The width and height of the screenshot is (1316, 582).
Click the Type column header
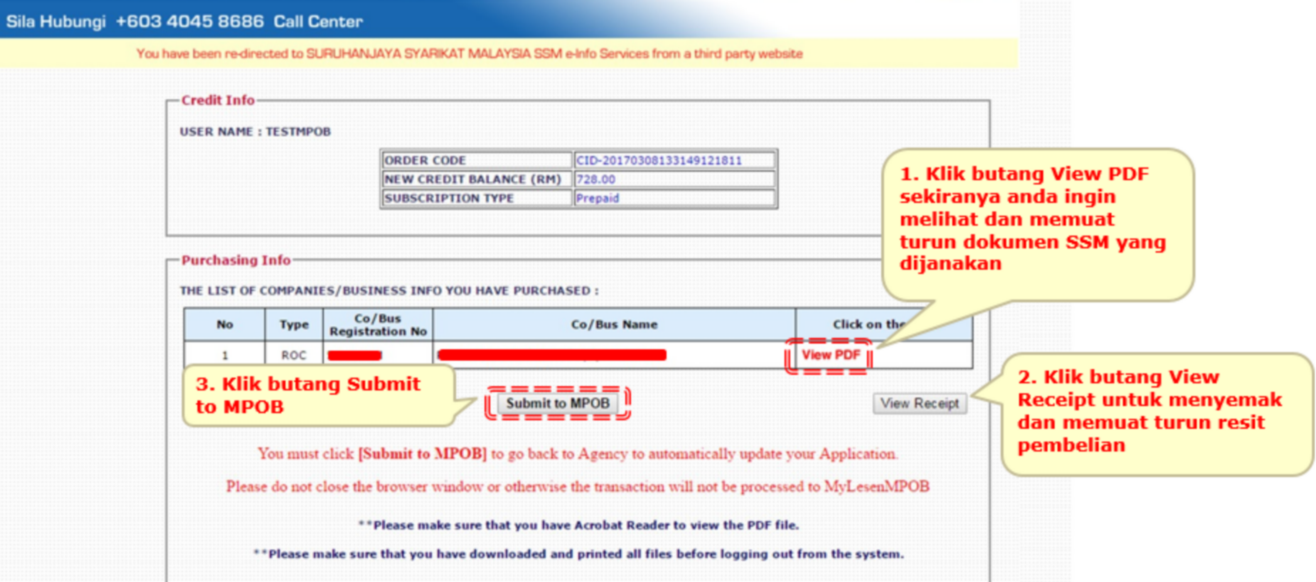pyautogui.click(x=294, y=325)
